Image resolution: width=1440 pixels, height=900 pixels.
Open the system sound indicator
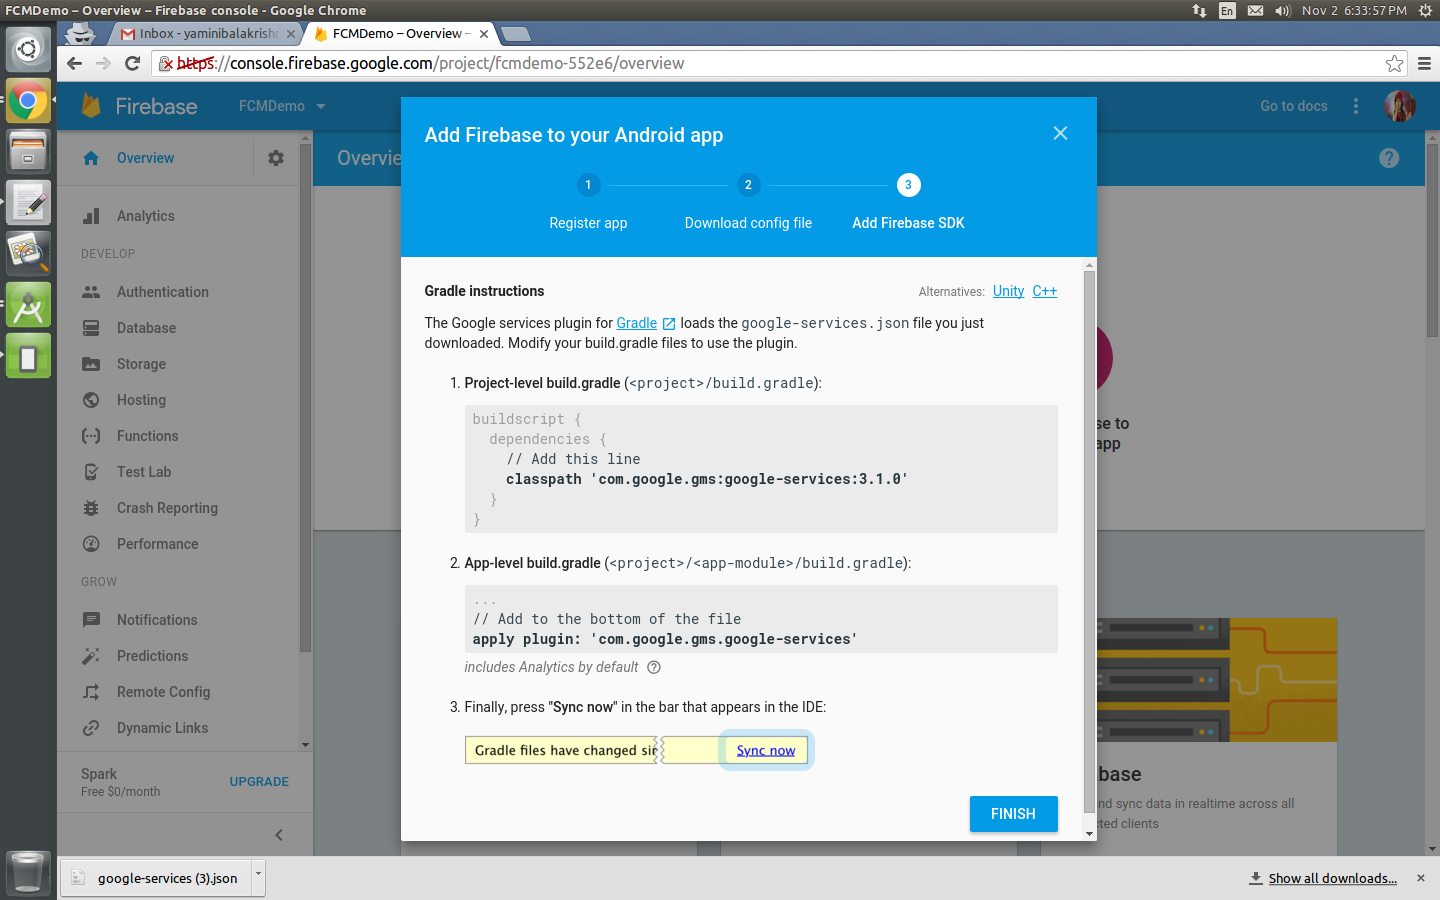pos(1283,10)
